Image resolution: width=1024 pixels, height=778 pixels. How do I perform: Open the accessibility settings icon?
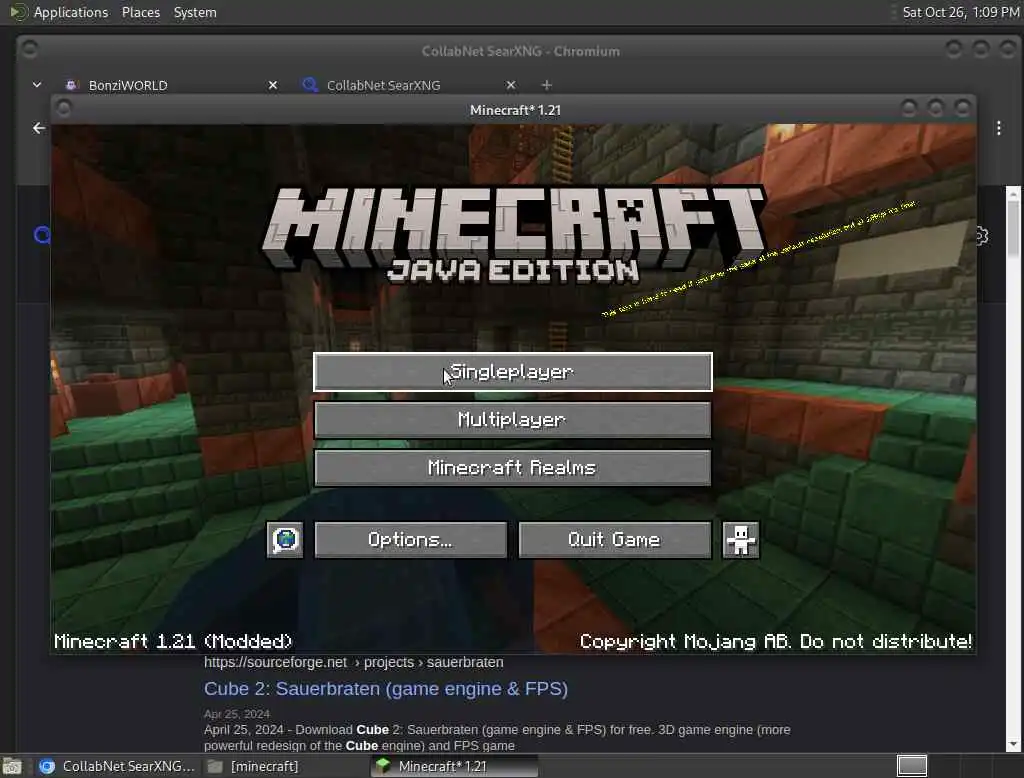741,540
